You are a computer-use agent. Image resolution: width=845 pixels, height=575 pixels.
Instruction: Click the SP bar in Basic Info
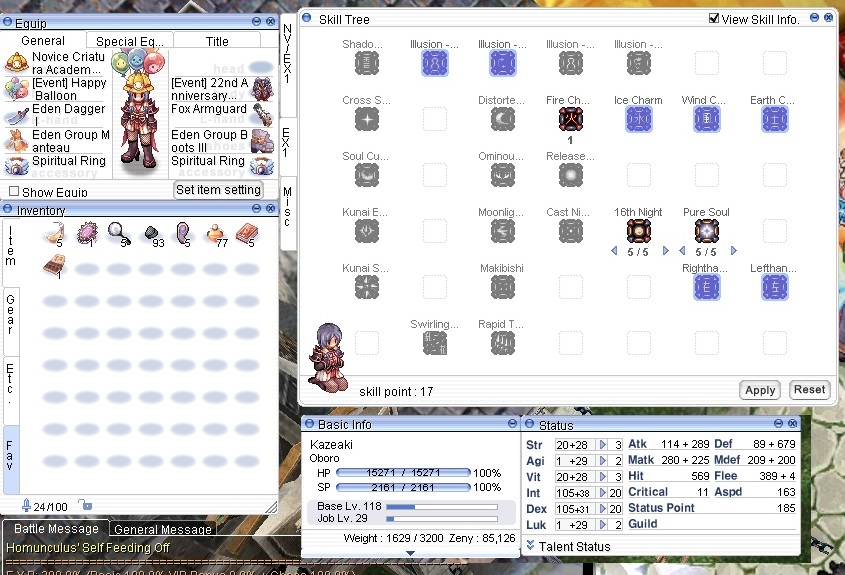[403, 487]
